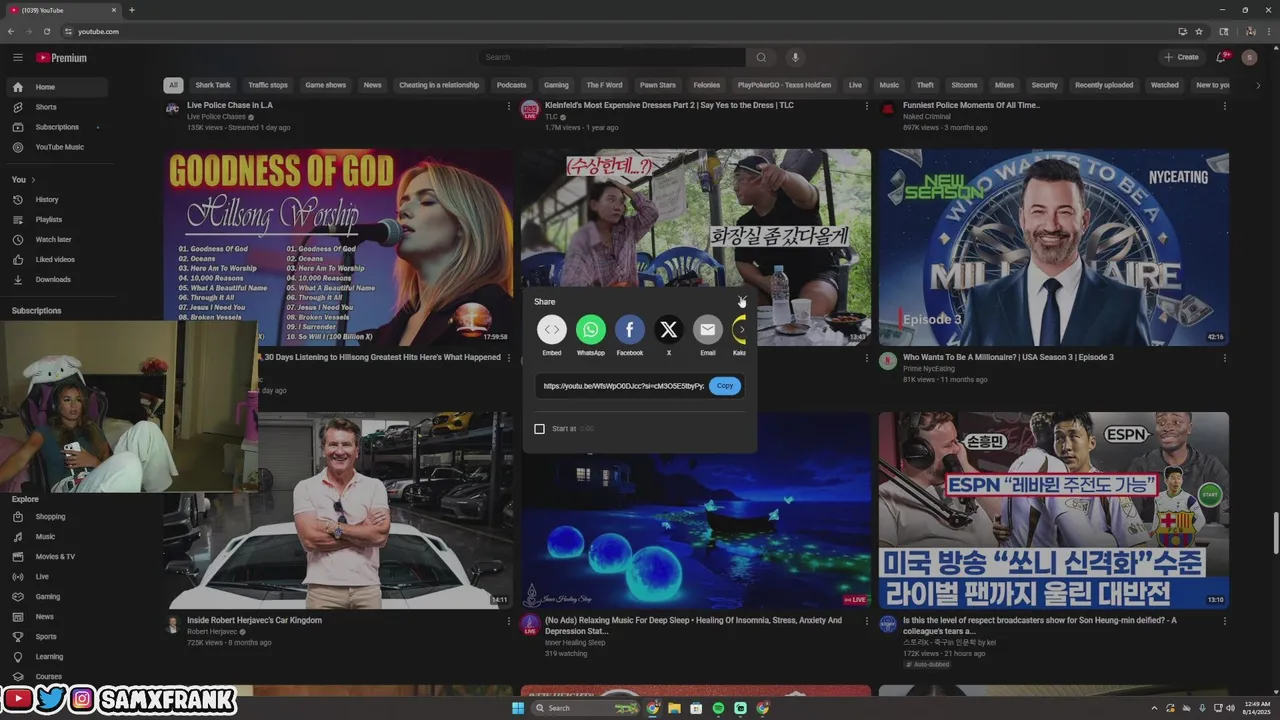Open Movies & TV under Explore
Image resolution: width=1280 pixels, height=720 pixels.
(57, 556)
